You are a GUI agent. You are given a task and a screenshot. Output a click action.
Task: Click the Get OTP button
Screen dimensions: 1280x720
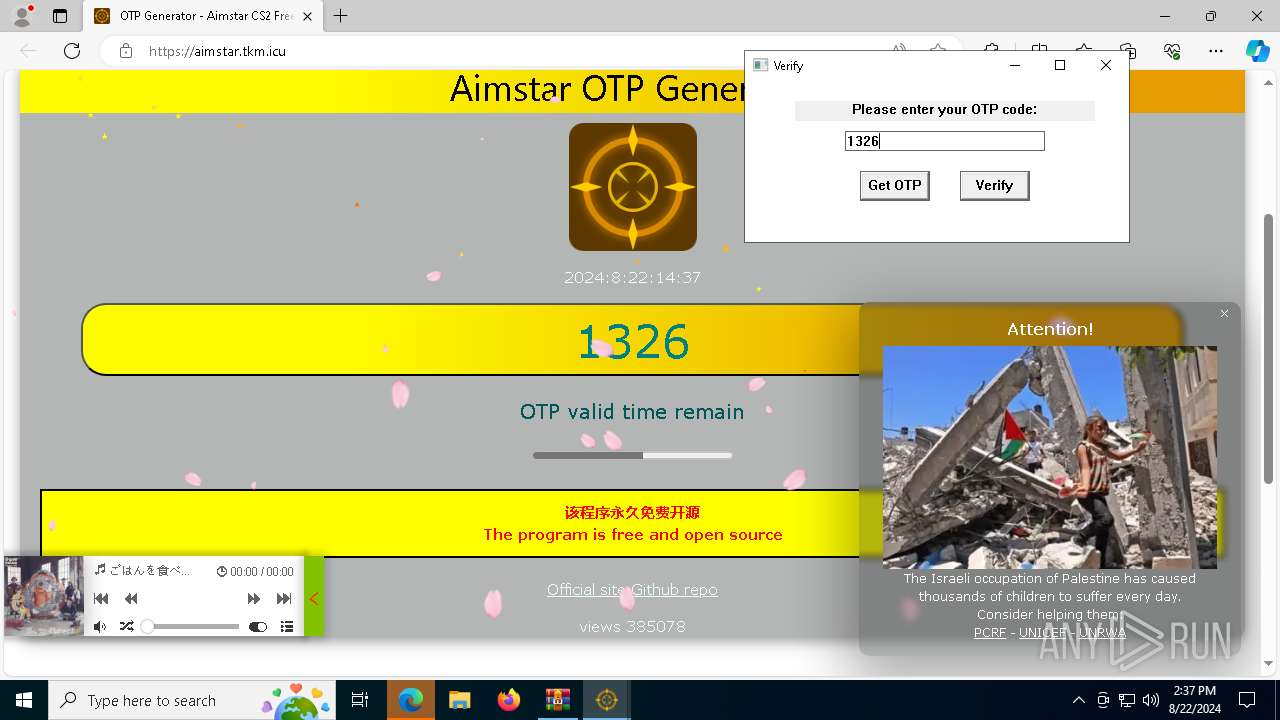(x=894, y=185)
